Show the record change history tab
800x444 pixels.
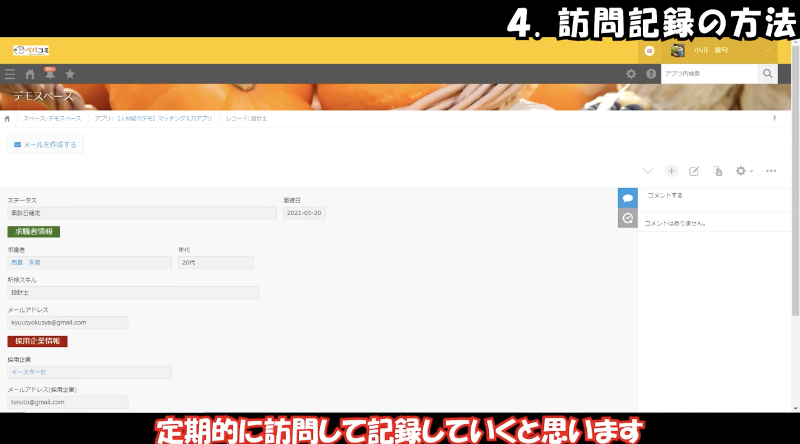[x=628, y=218]
